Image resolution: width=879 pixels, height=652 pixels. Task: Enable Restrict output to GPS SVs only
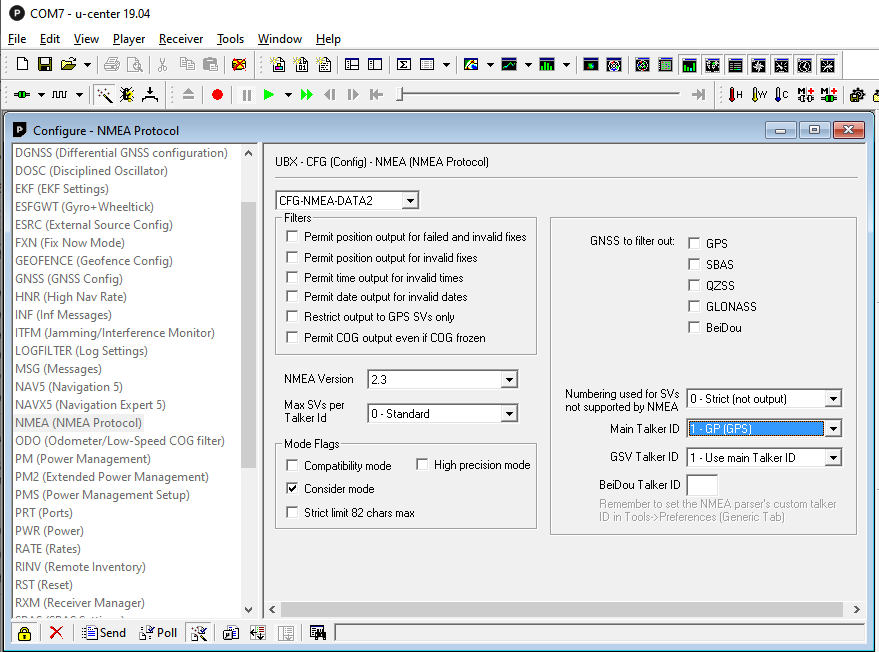[x=292, y=317]
